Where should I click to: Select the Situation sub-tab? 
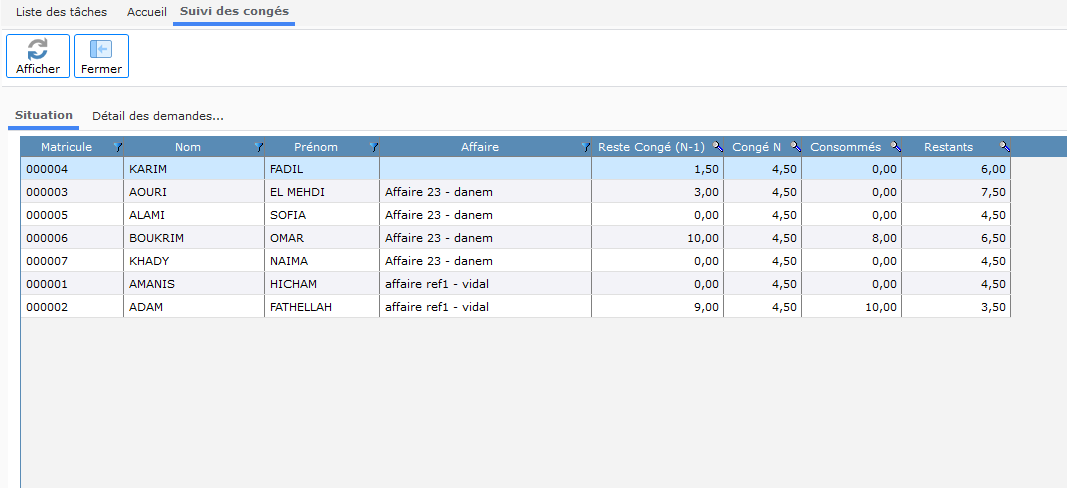point(44,116)
